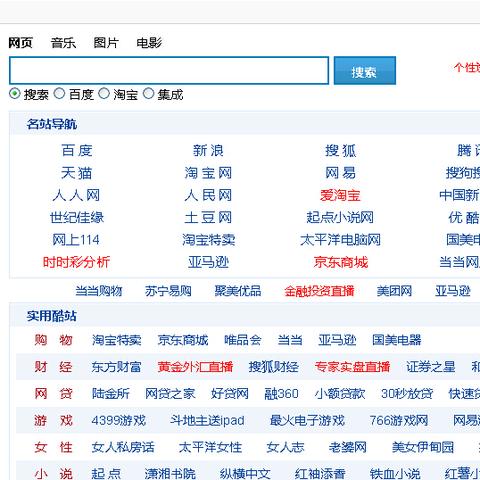This screenshot has height=480, width=480.
Task: Open the 电影 search tab
Action: (149, 43)
